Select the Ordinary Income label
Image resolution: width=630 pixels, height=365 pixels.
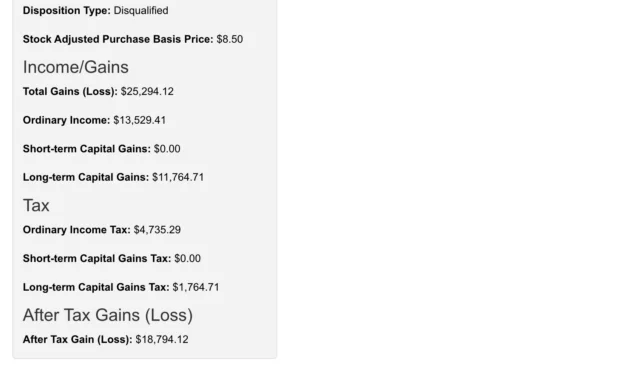pyautogui.click(x=66, y=120)
